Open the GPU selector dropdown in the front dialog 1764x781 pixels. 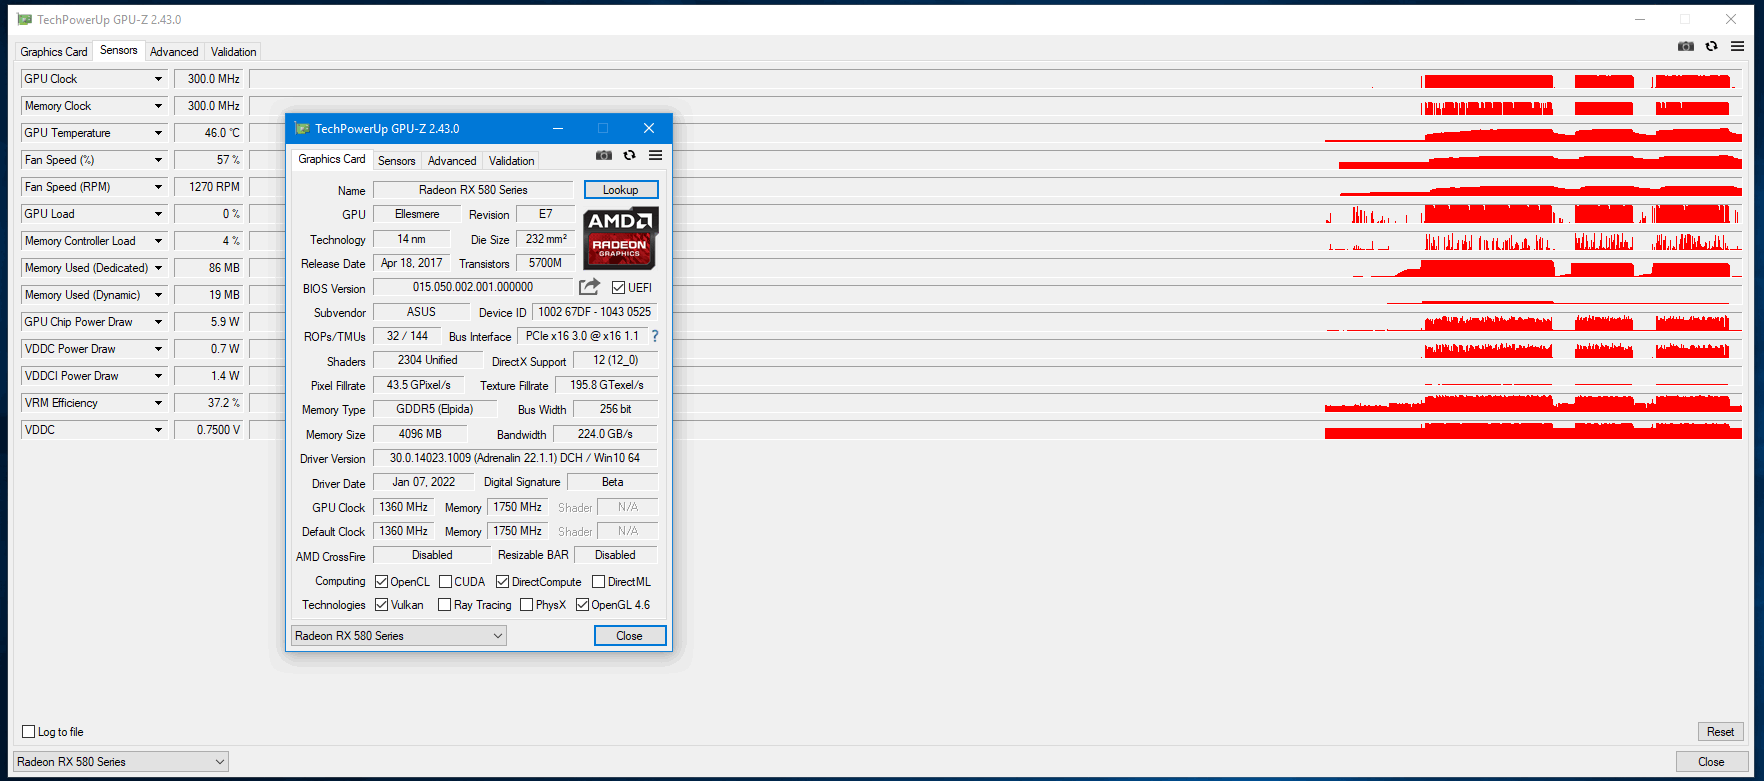(398, 635)
